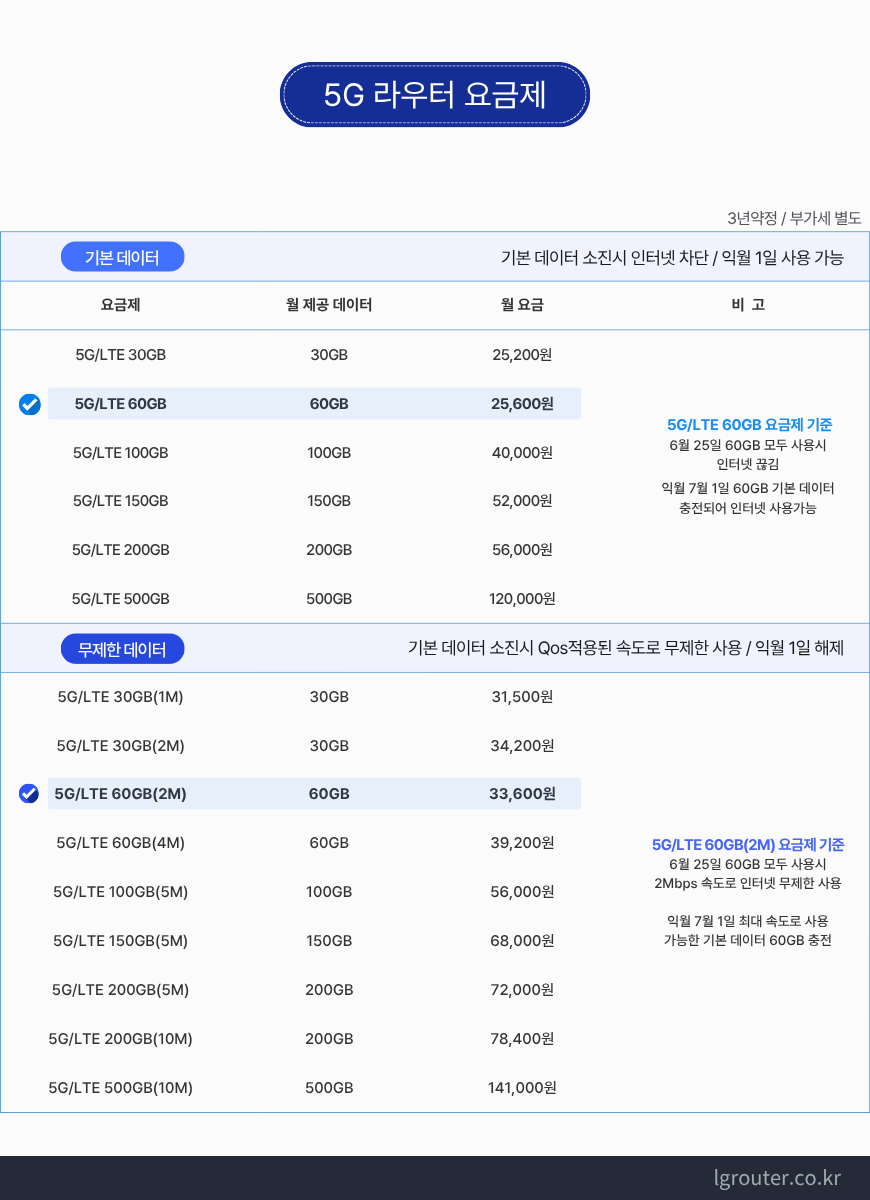Click the 120,000원 monthly fee

coord(522,599)
